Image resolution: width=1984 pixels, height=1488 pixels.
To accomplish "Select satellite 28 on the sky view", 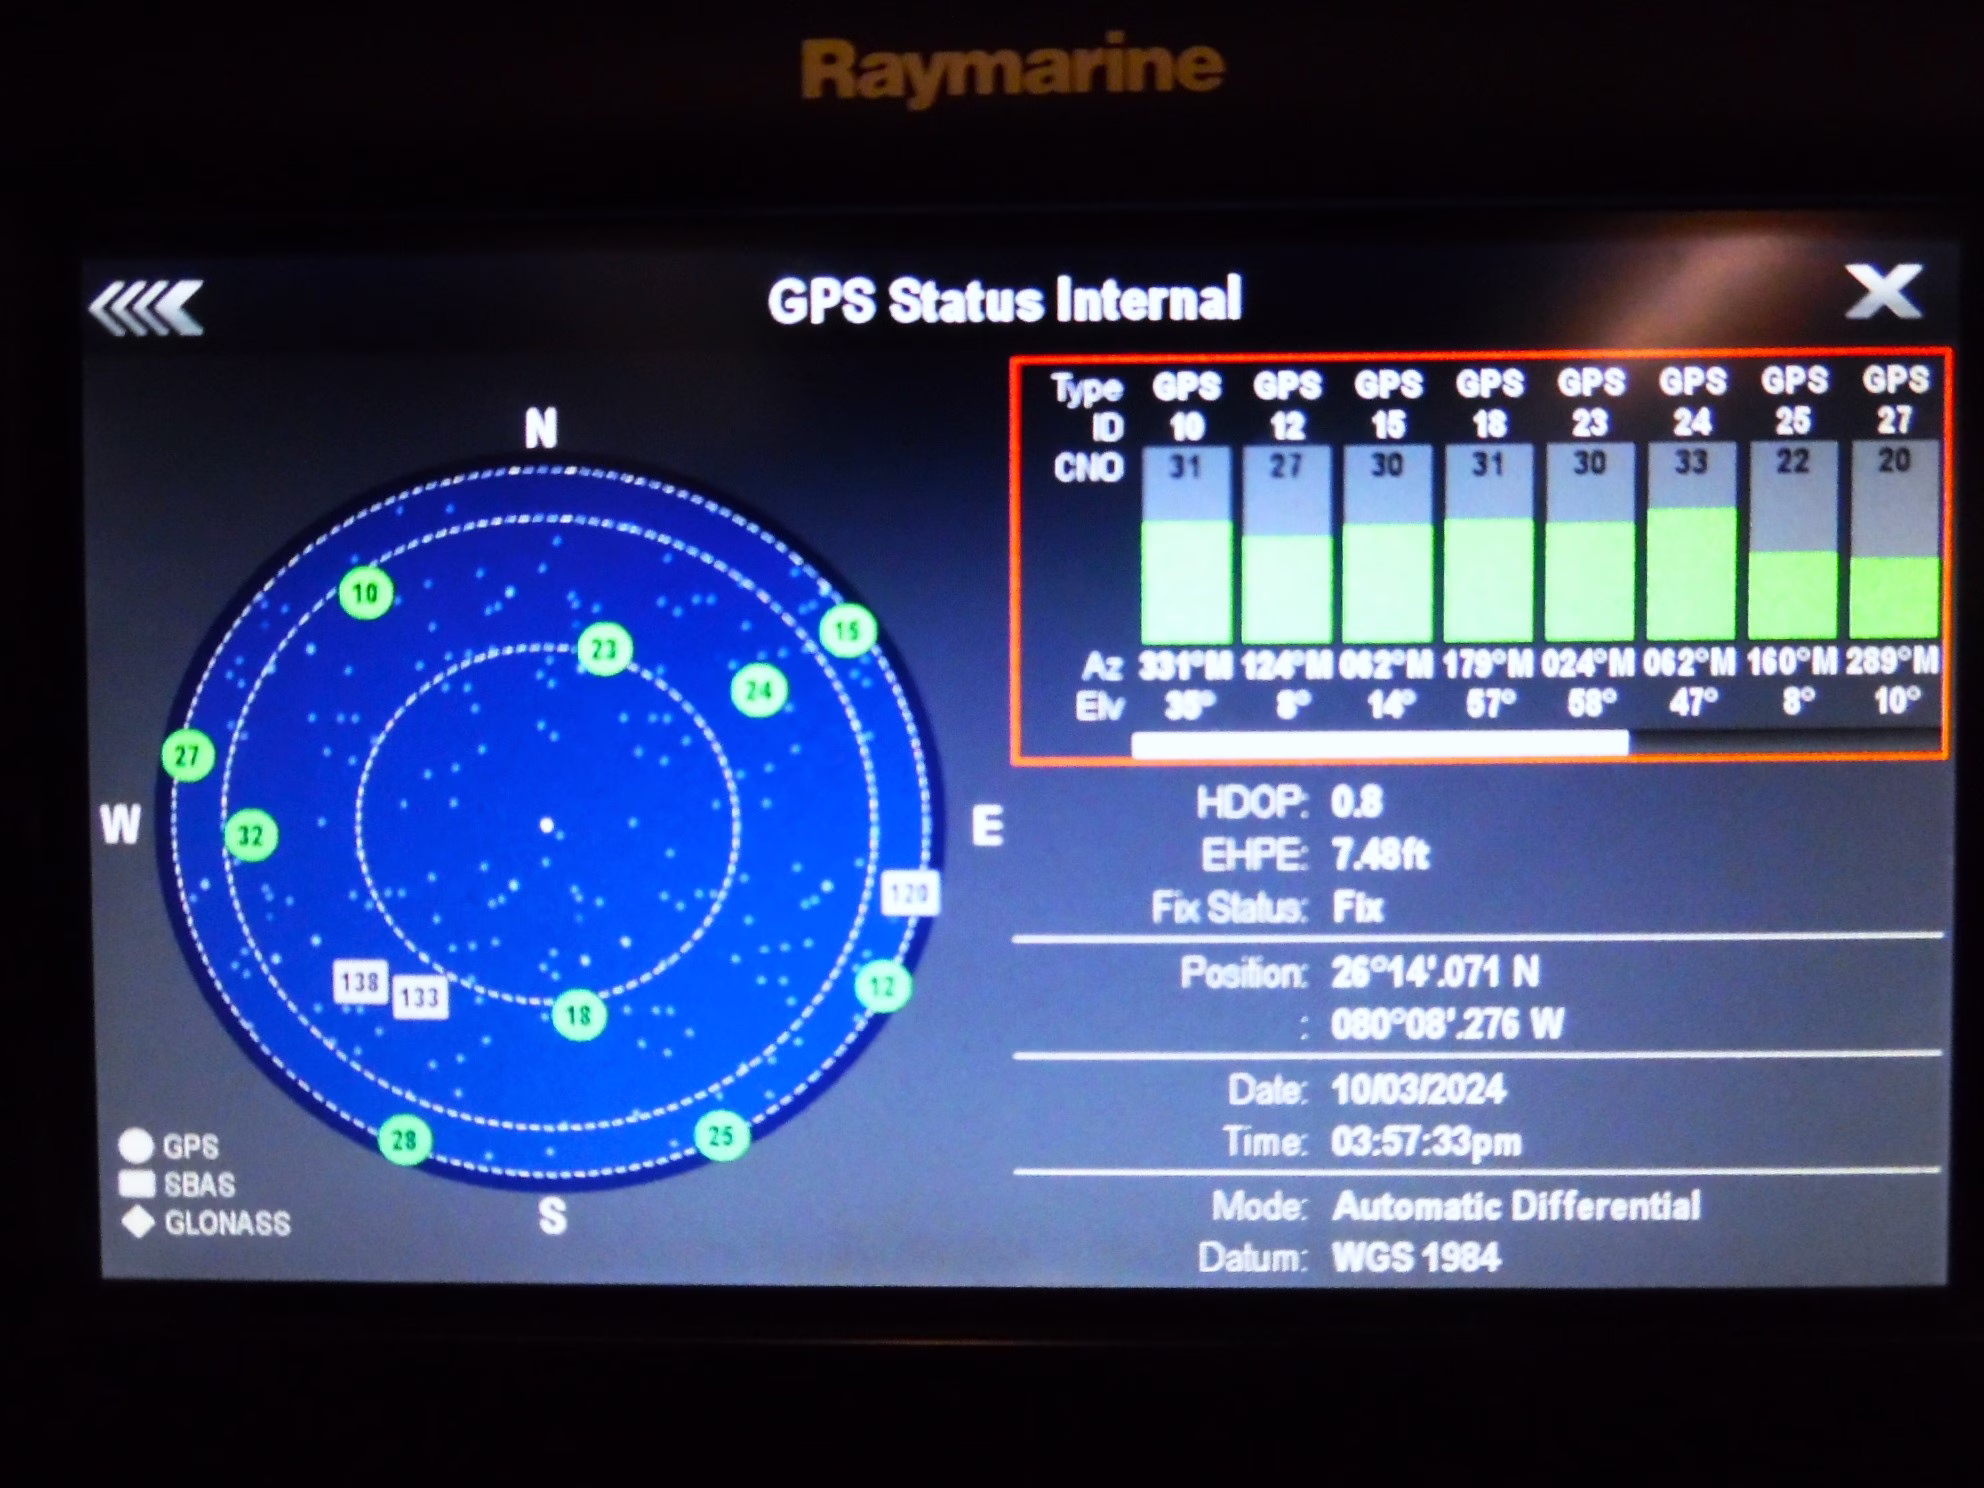I will (x=405, y=1140).
